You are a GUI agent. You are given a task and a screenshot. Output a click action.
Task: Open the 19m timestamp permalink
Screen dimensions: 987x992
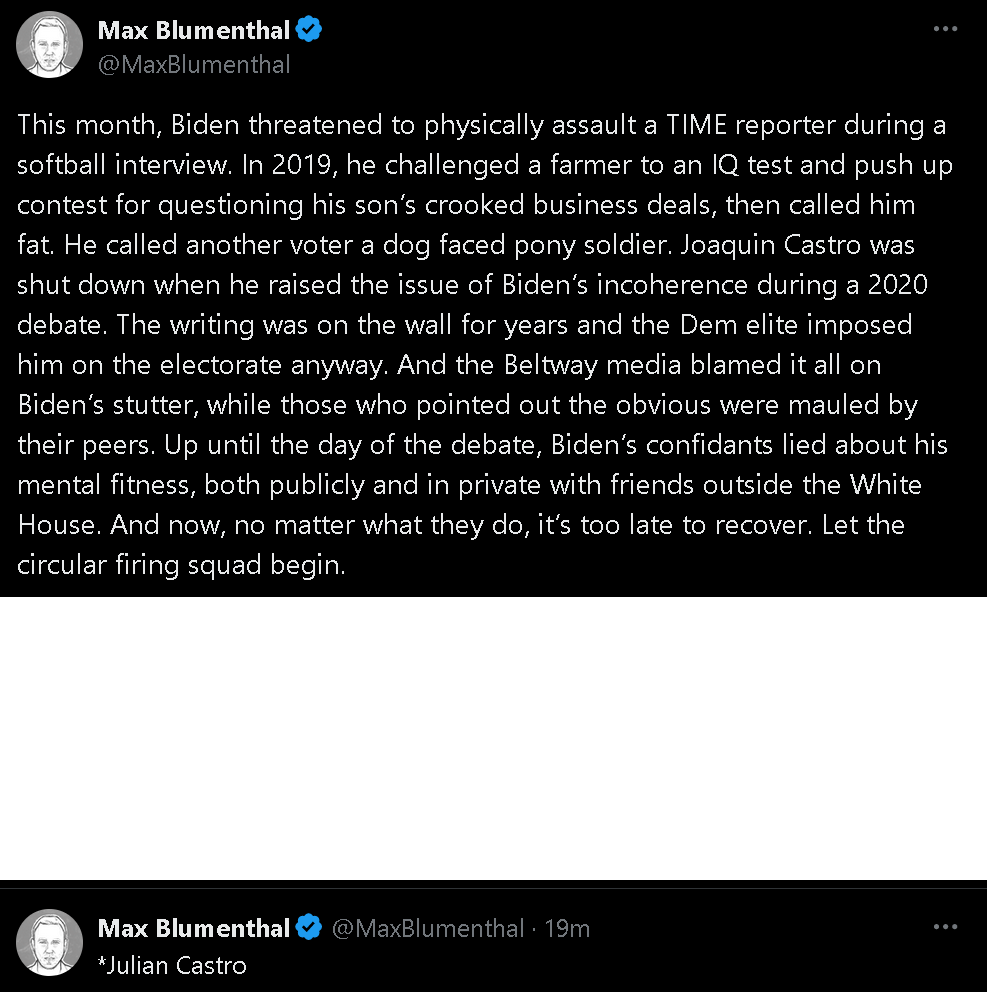click(x=567, y=929)
